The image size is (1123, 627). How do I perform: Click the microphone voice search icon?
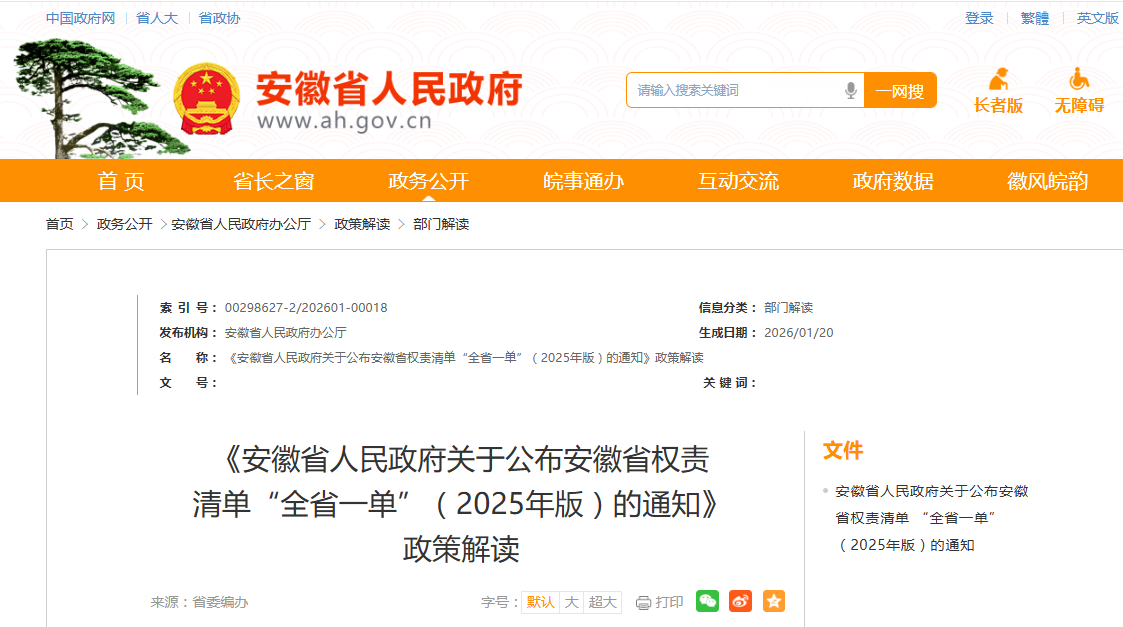pos(850,90)
